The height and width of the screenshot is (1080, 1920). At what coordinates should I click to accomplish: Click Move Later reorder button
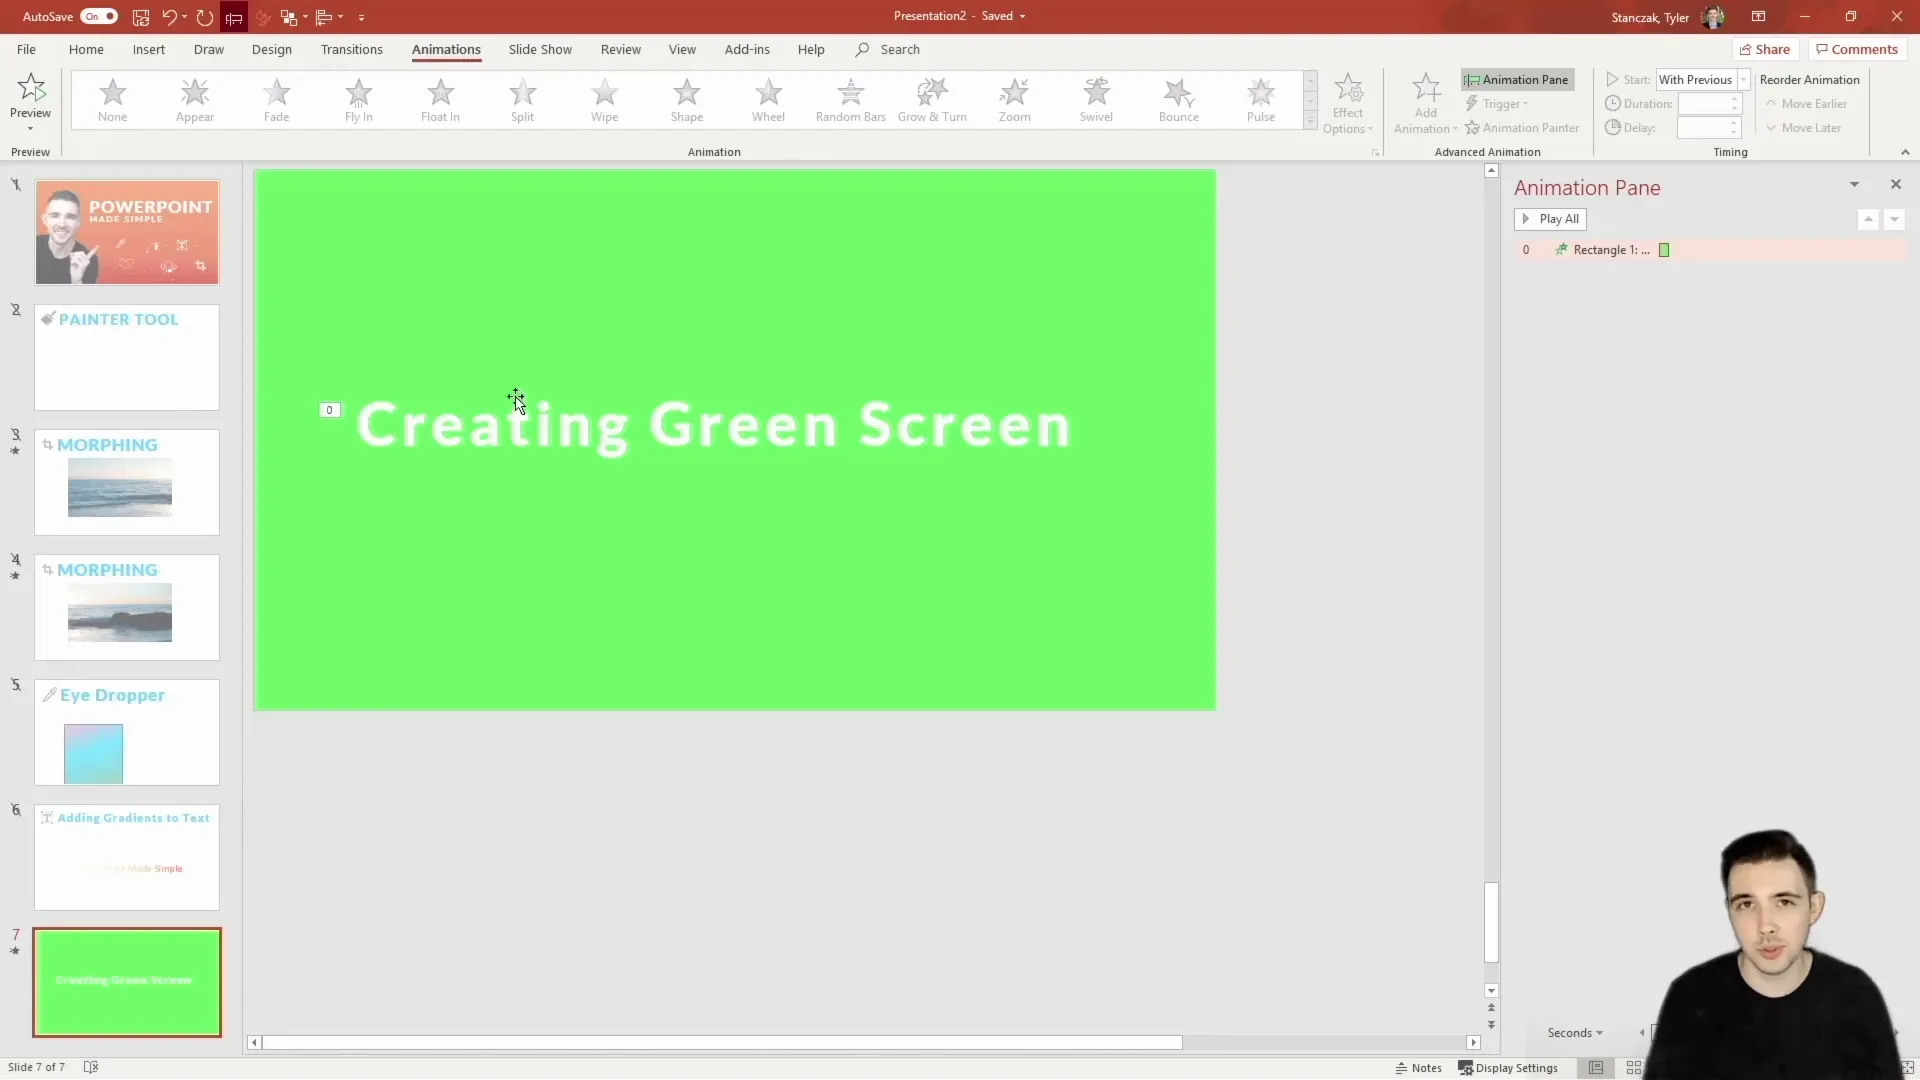[x=1803, y=128]
